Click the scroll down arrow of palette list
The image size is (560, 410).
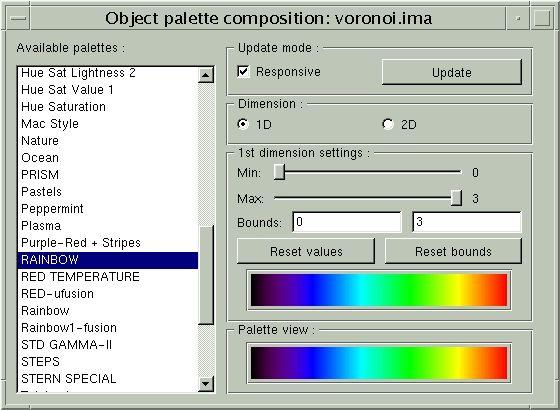[x=206, y=384]
